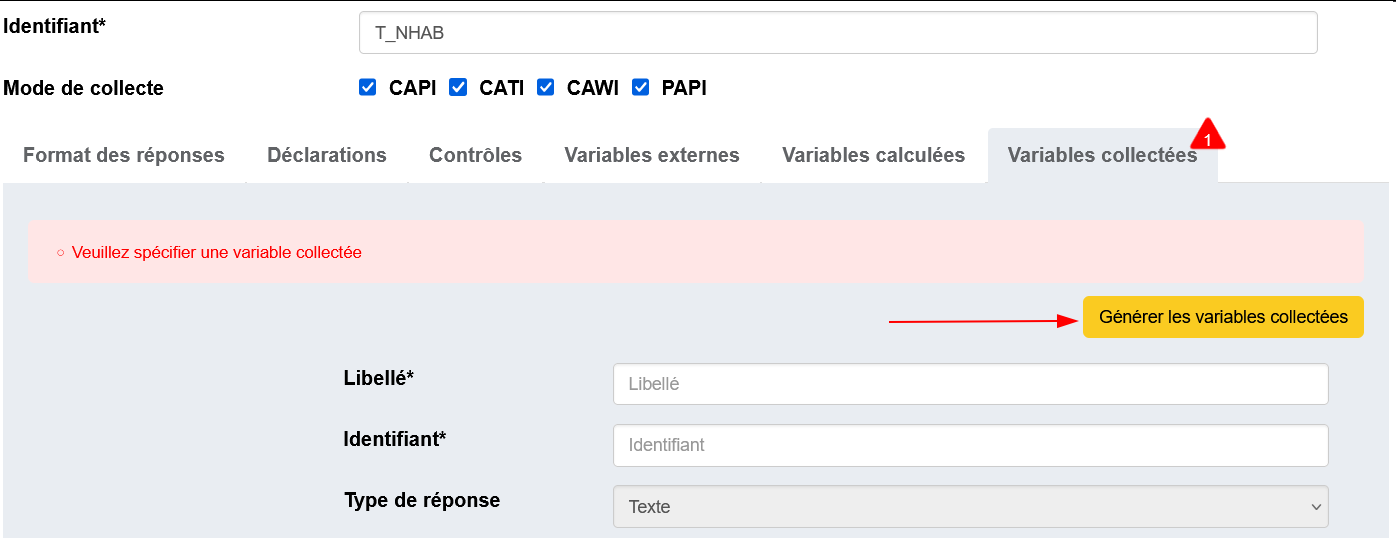Click the red warning badge showing 1

tap(1207, 139)
